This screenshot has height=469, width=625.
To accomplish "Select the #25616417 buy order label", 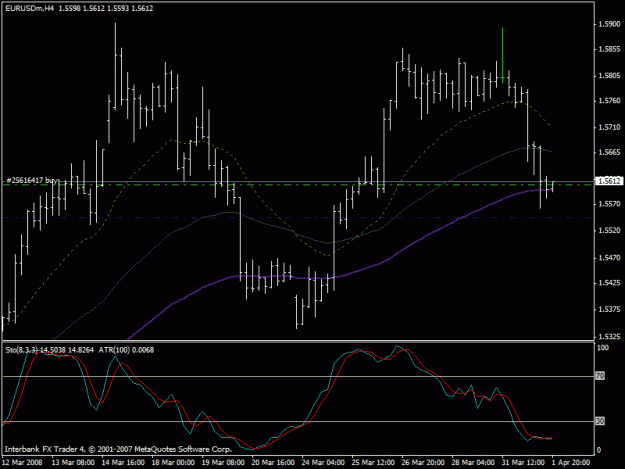I will pos(32,181).
